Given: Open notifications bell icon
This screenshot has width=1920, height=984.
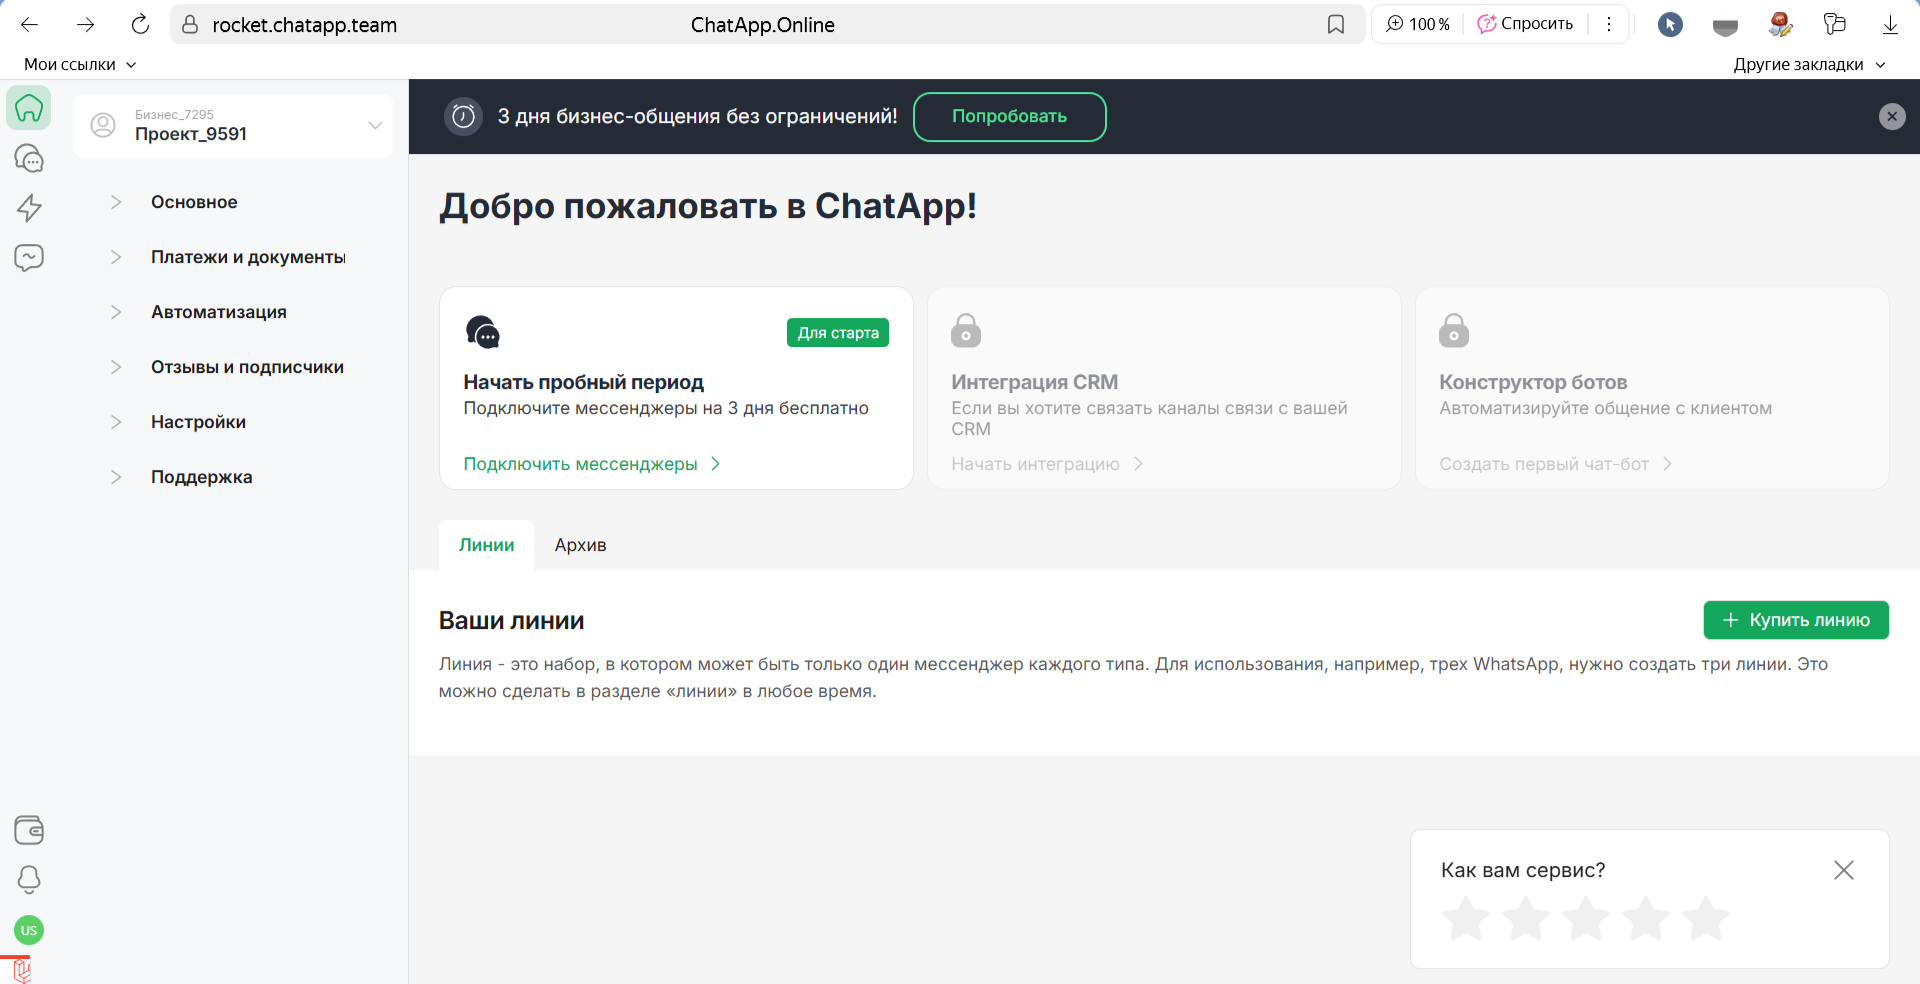Looking at the screenshot, I should pyautogui.click(x=29, y=880).
